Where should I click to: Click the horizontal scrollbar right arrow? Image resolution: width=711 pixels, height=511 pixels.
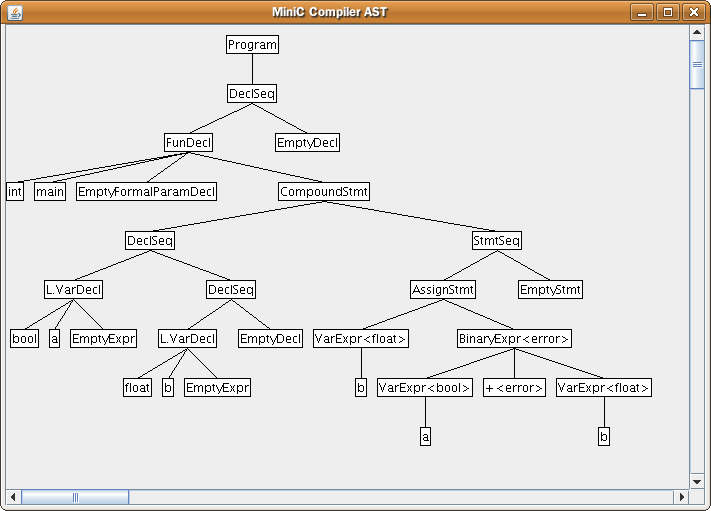tap(681, 497)
